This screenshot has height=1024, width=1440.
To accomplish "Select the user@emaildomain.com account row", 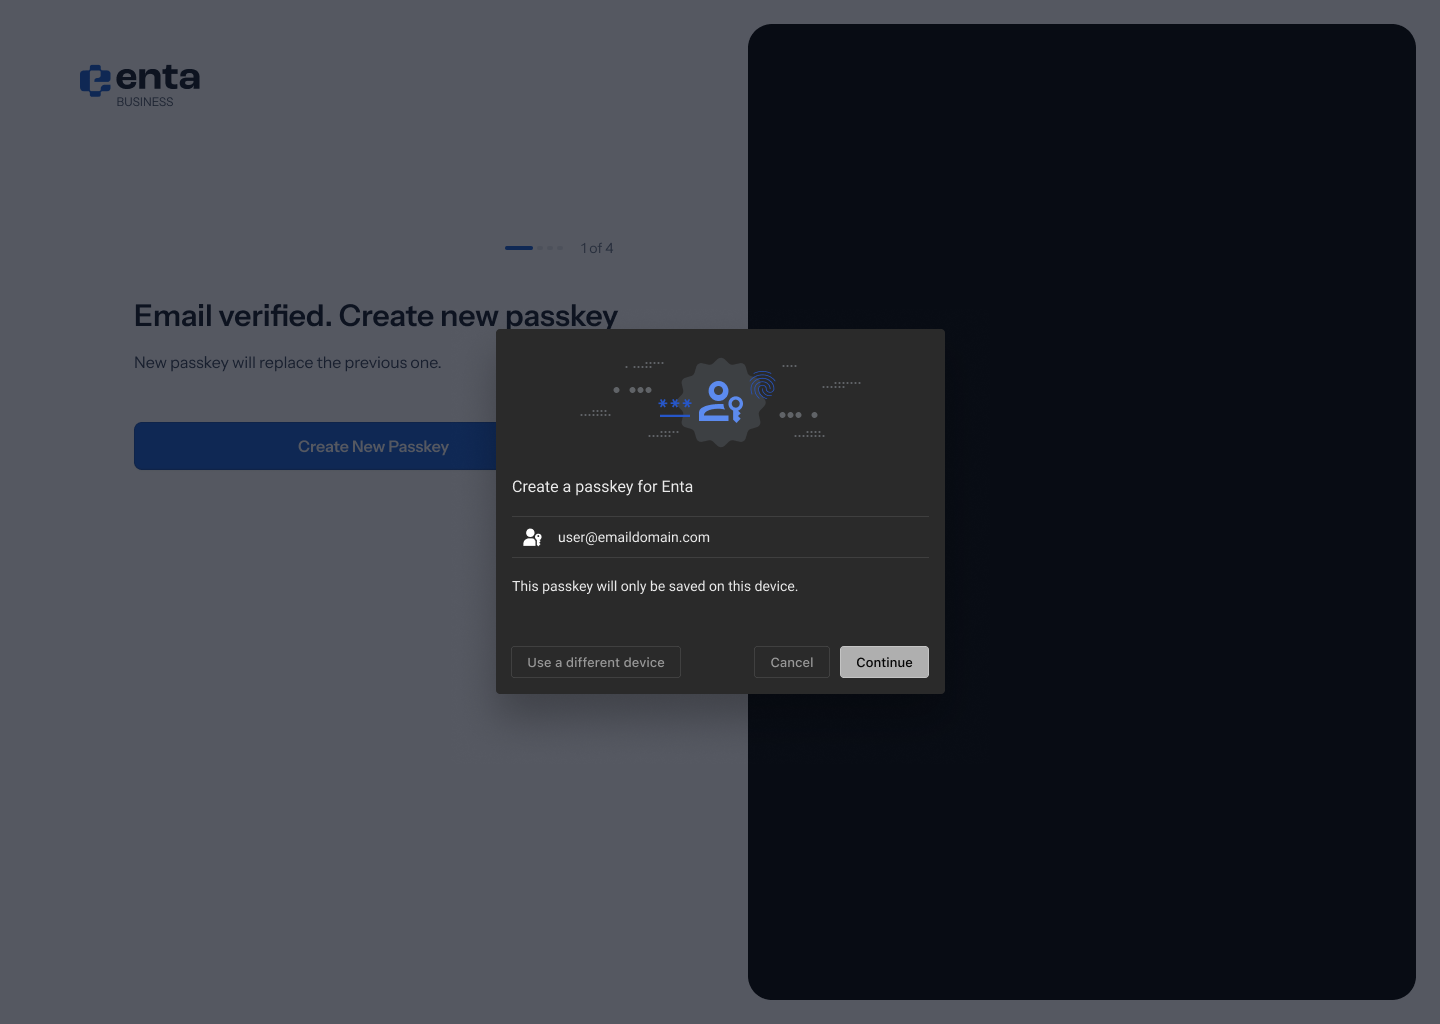I will [720, 537].
